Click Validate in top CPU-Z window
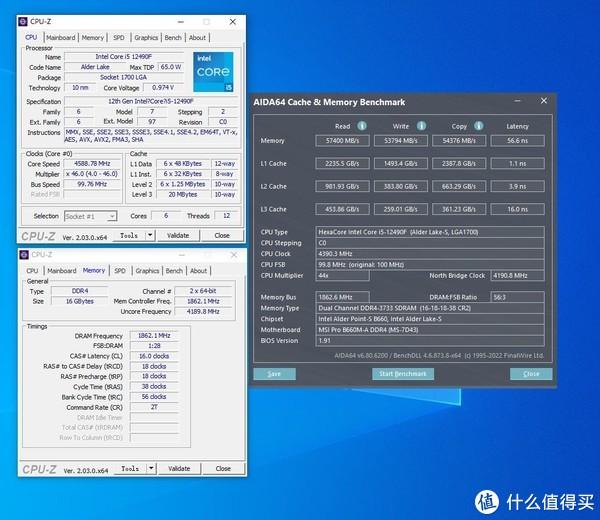 coord(178,235)
